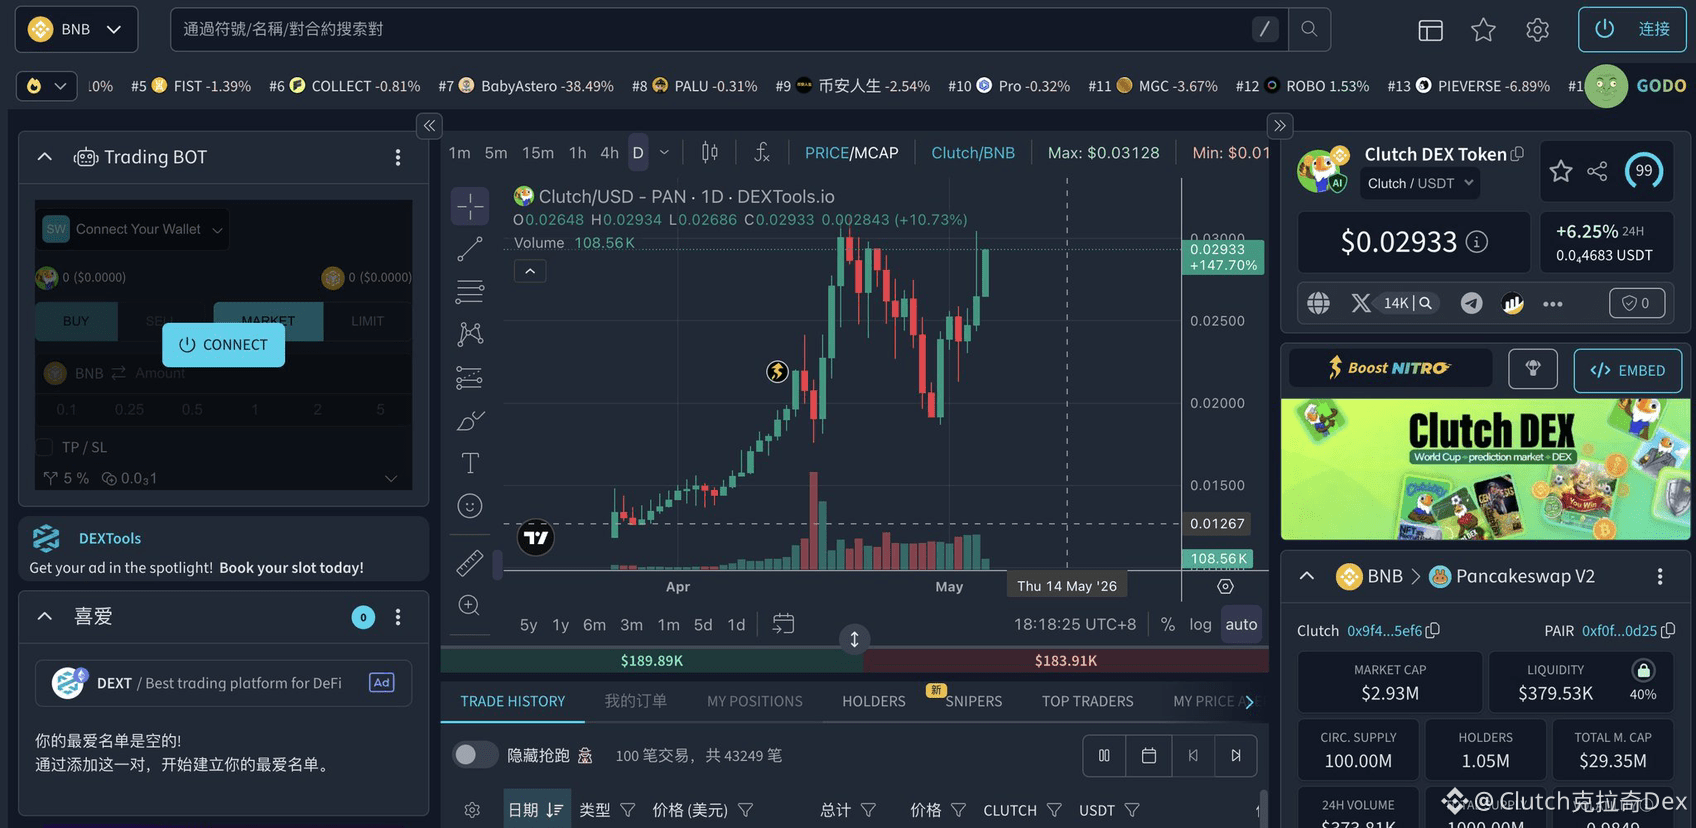The image size is (1696, 828).
Task: Open favorites star in top header
Action: click(1484, 30)
